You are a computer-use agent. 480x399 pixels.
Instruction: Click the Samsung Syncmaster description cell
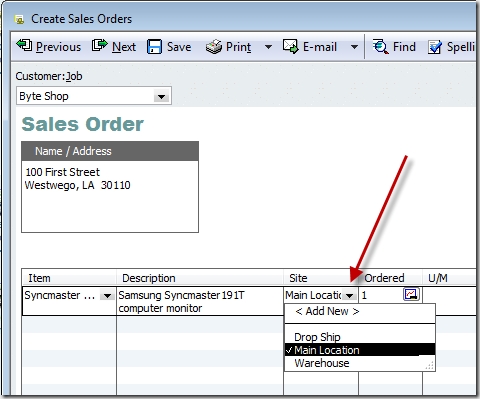point(200,301)
